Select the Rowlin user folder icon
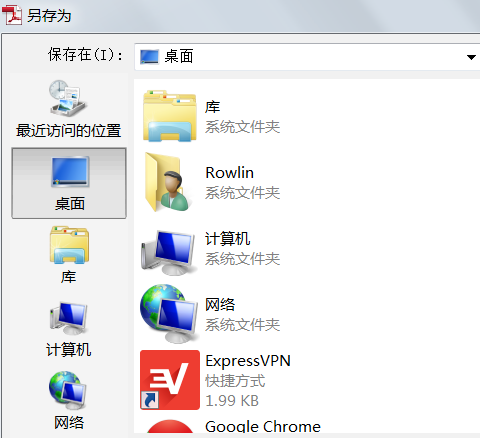480x438 pixels. [x=169, y=182]
